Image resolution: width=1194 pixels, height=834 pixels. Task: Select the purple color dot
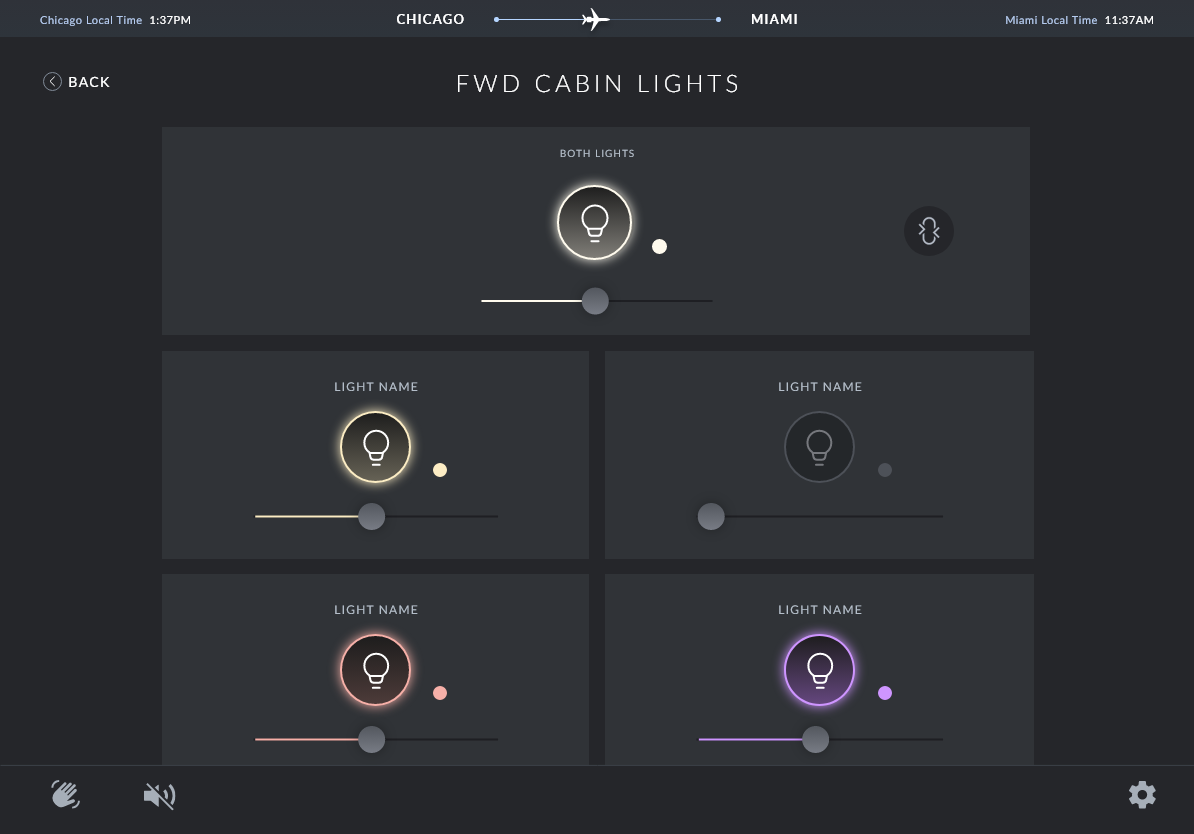pyautogui.click(x=885, y=693)
